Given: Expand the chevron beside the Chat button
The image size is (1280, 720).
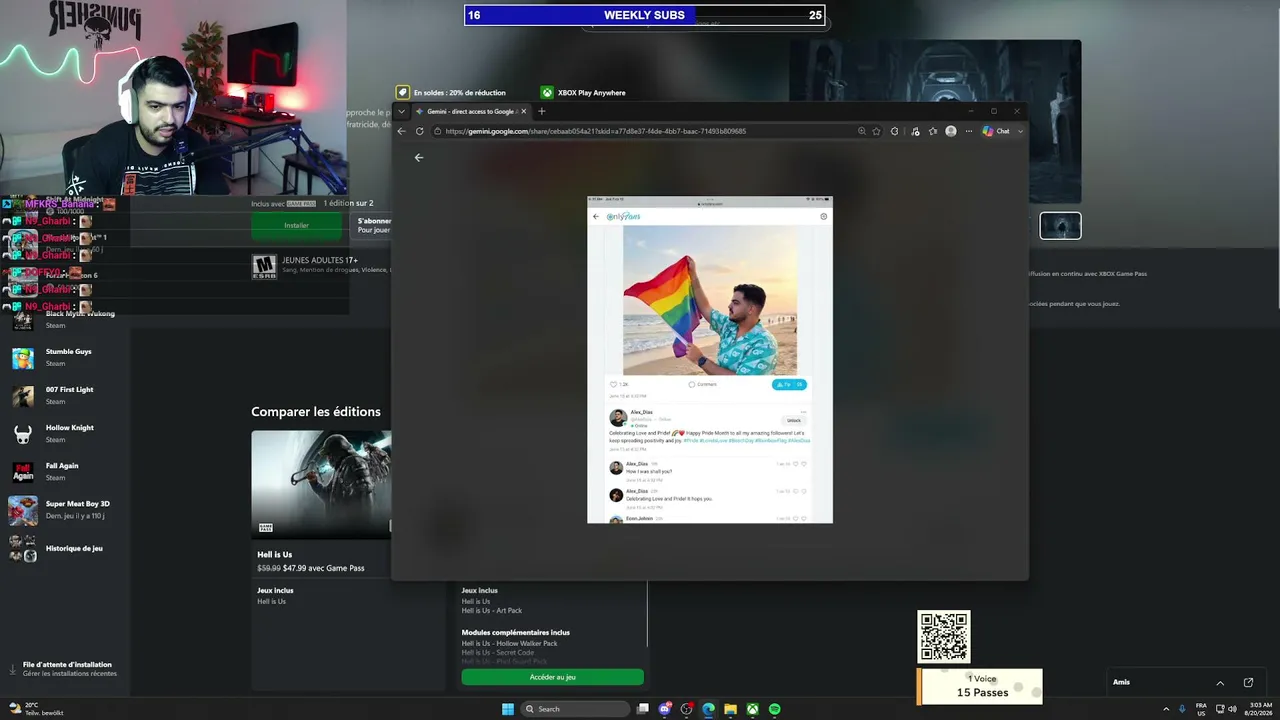Looking at the screenshot, I should (1018, 131).
